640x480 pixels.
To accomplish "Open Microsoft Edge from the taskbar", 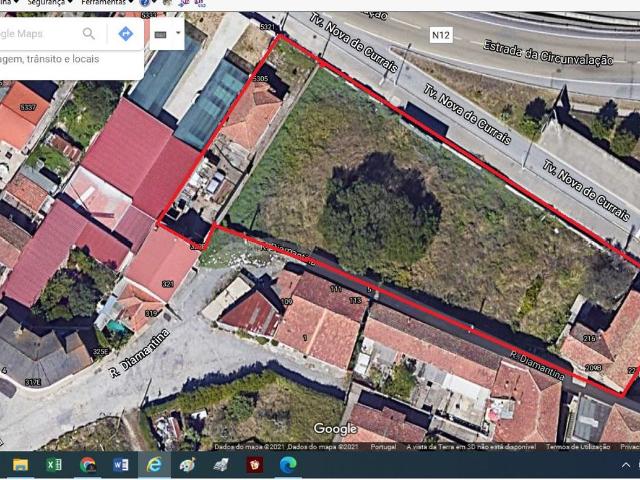I will [288, 464].
